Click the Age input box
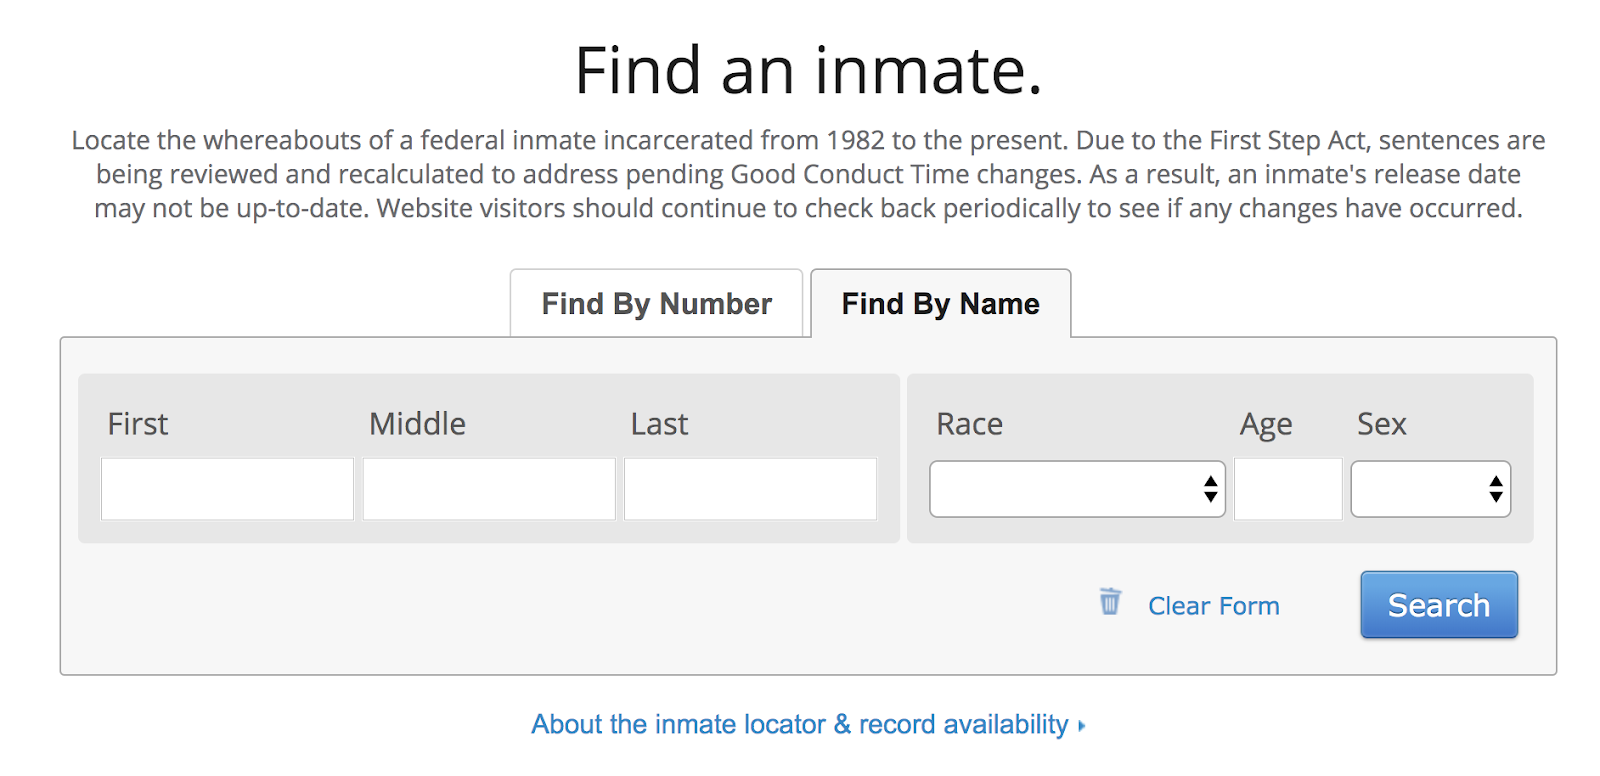Image resolution: width=1600 pixels, height=776 pixels. 1288,489
